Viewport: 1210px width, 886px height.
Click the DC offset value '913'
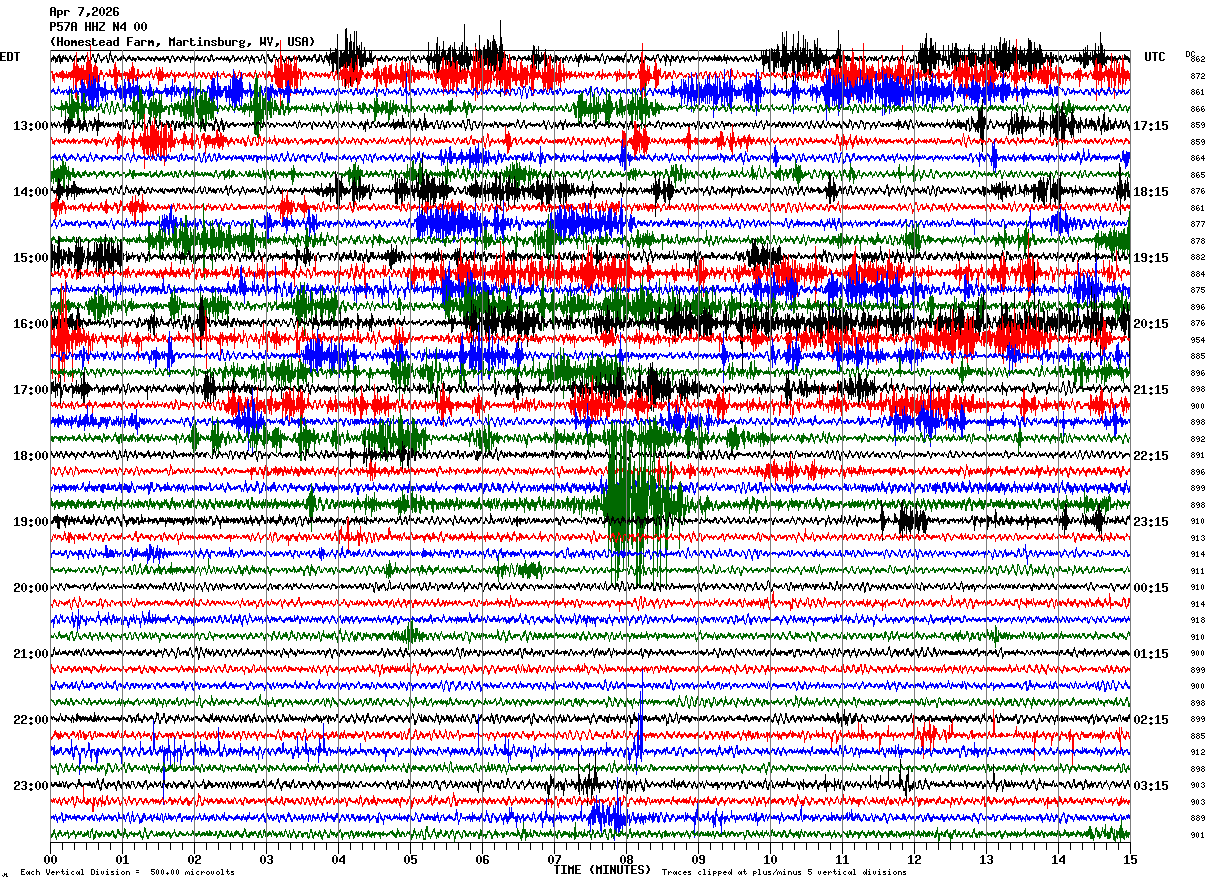pyautogui.click(x=1197, y=538)
